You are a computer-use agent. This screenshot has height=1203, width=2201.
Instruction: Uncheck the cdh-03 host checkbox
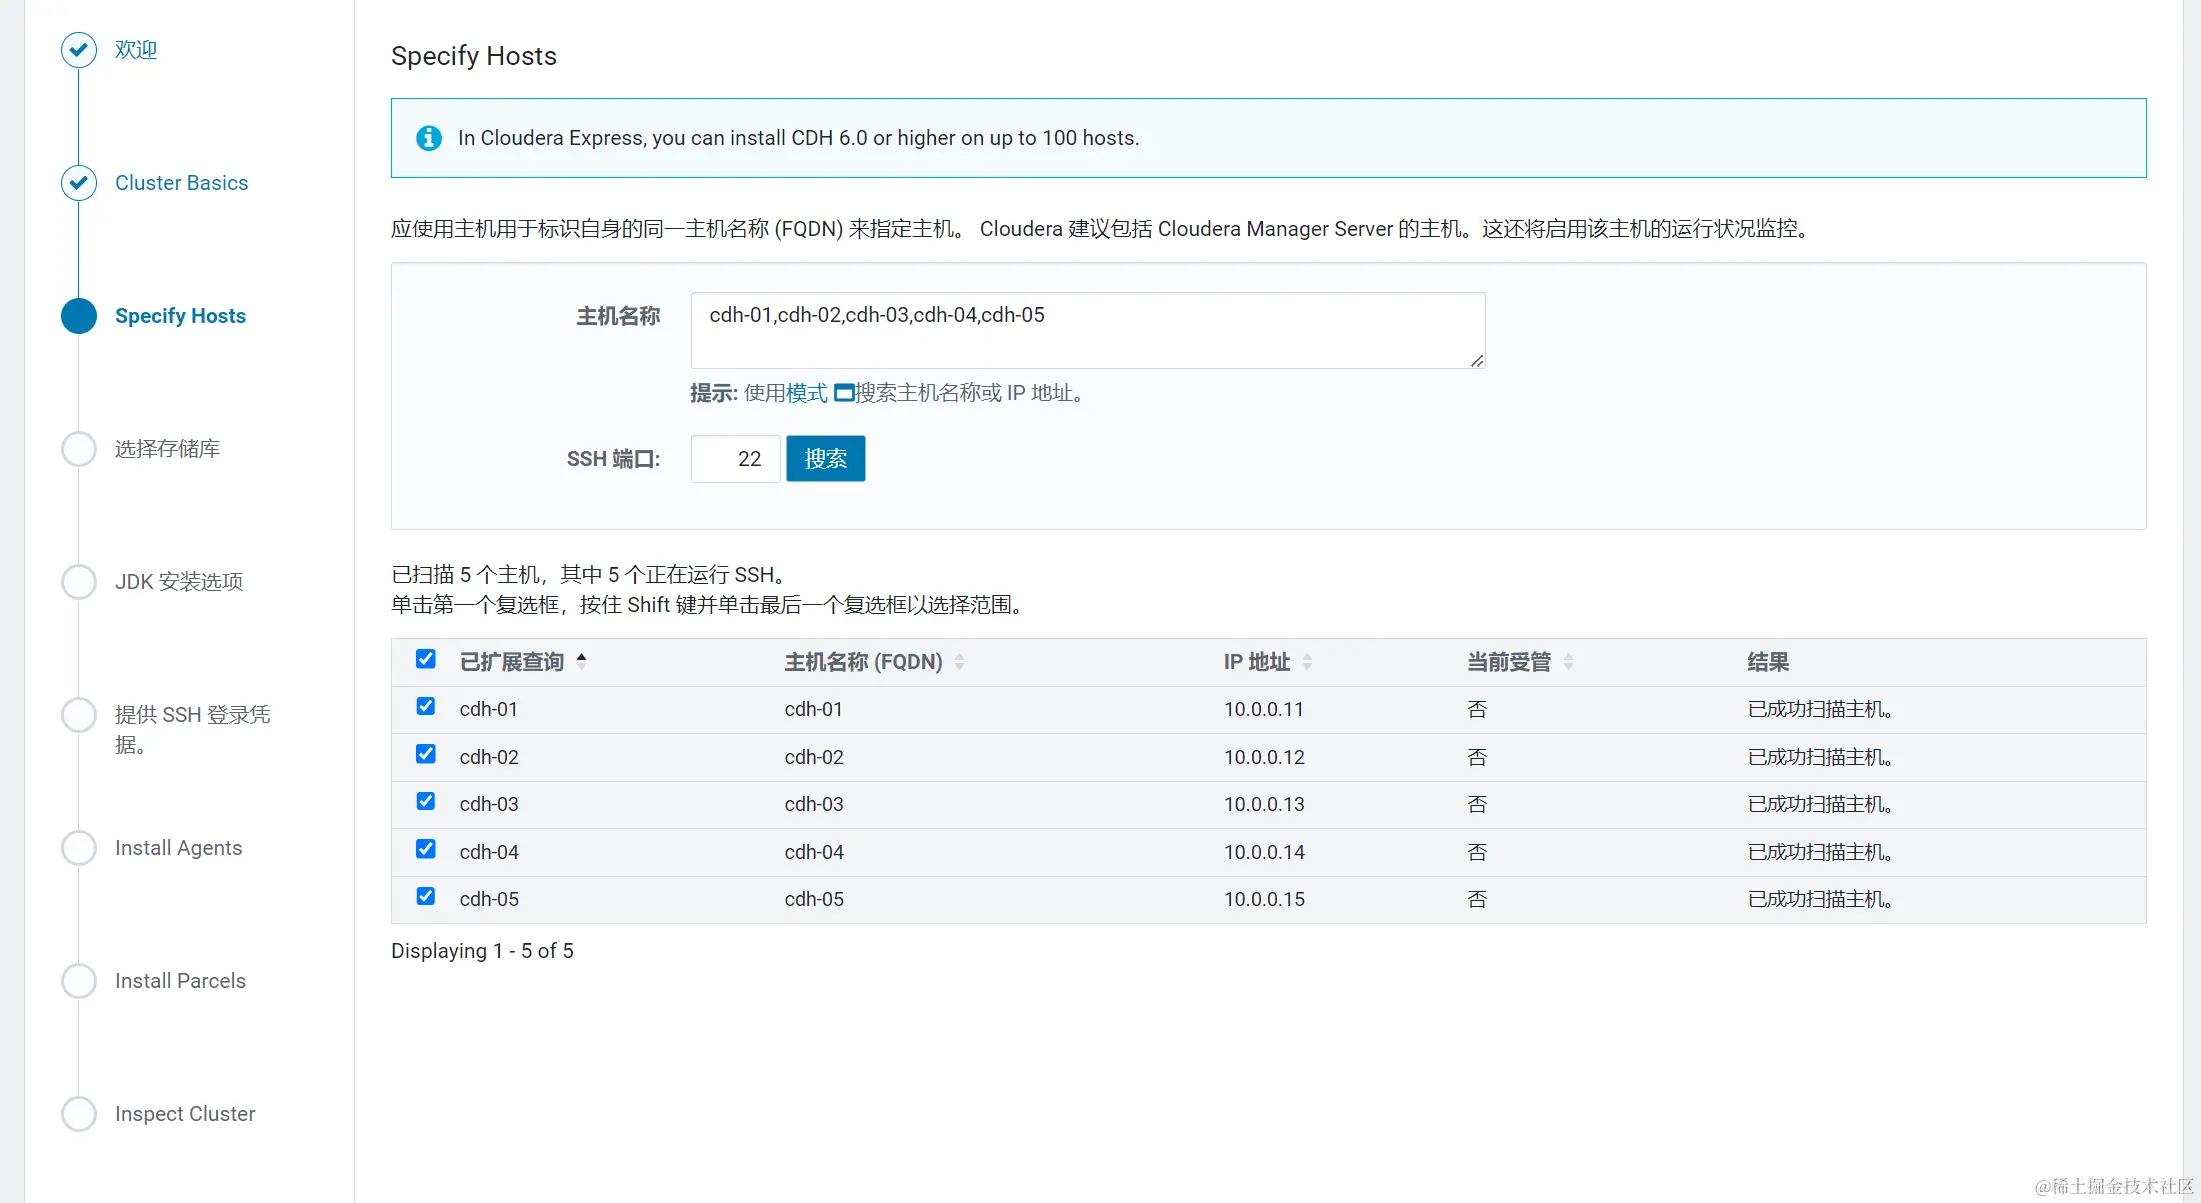pos(426,801)
